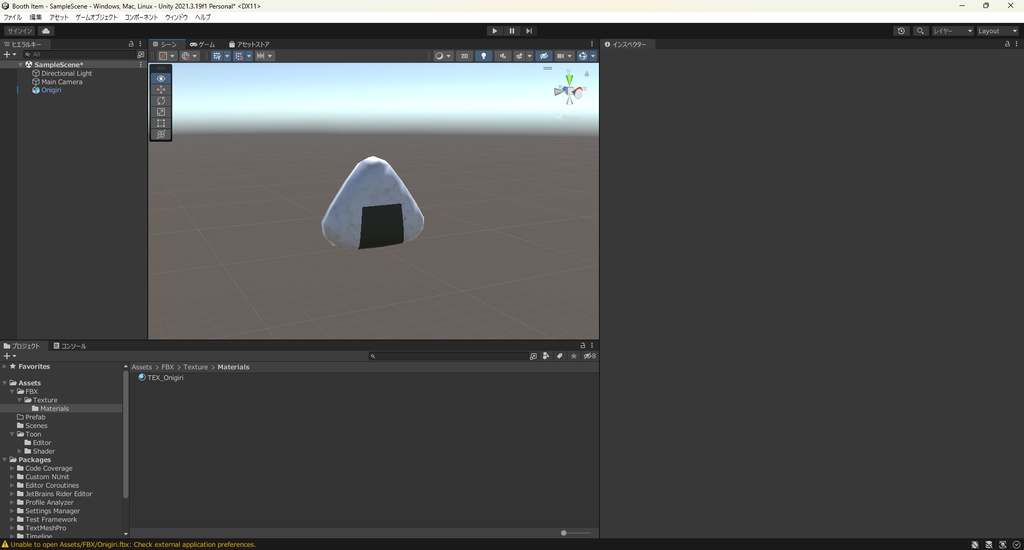Screen dimensions: 1024x550
Task: Click the warning icon in status bar
Action: click(x=5, y=544)
